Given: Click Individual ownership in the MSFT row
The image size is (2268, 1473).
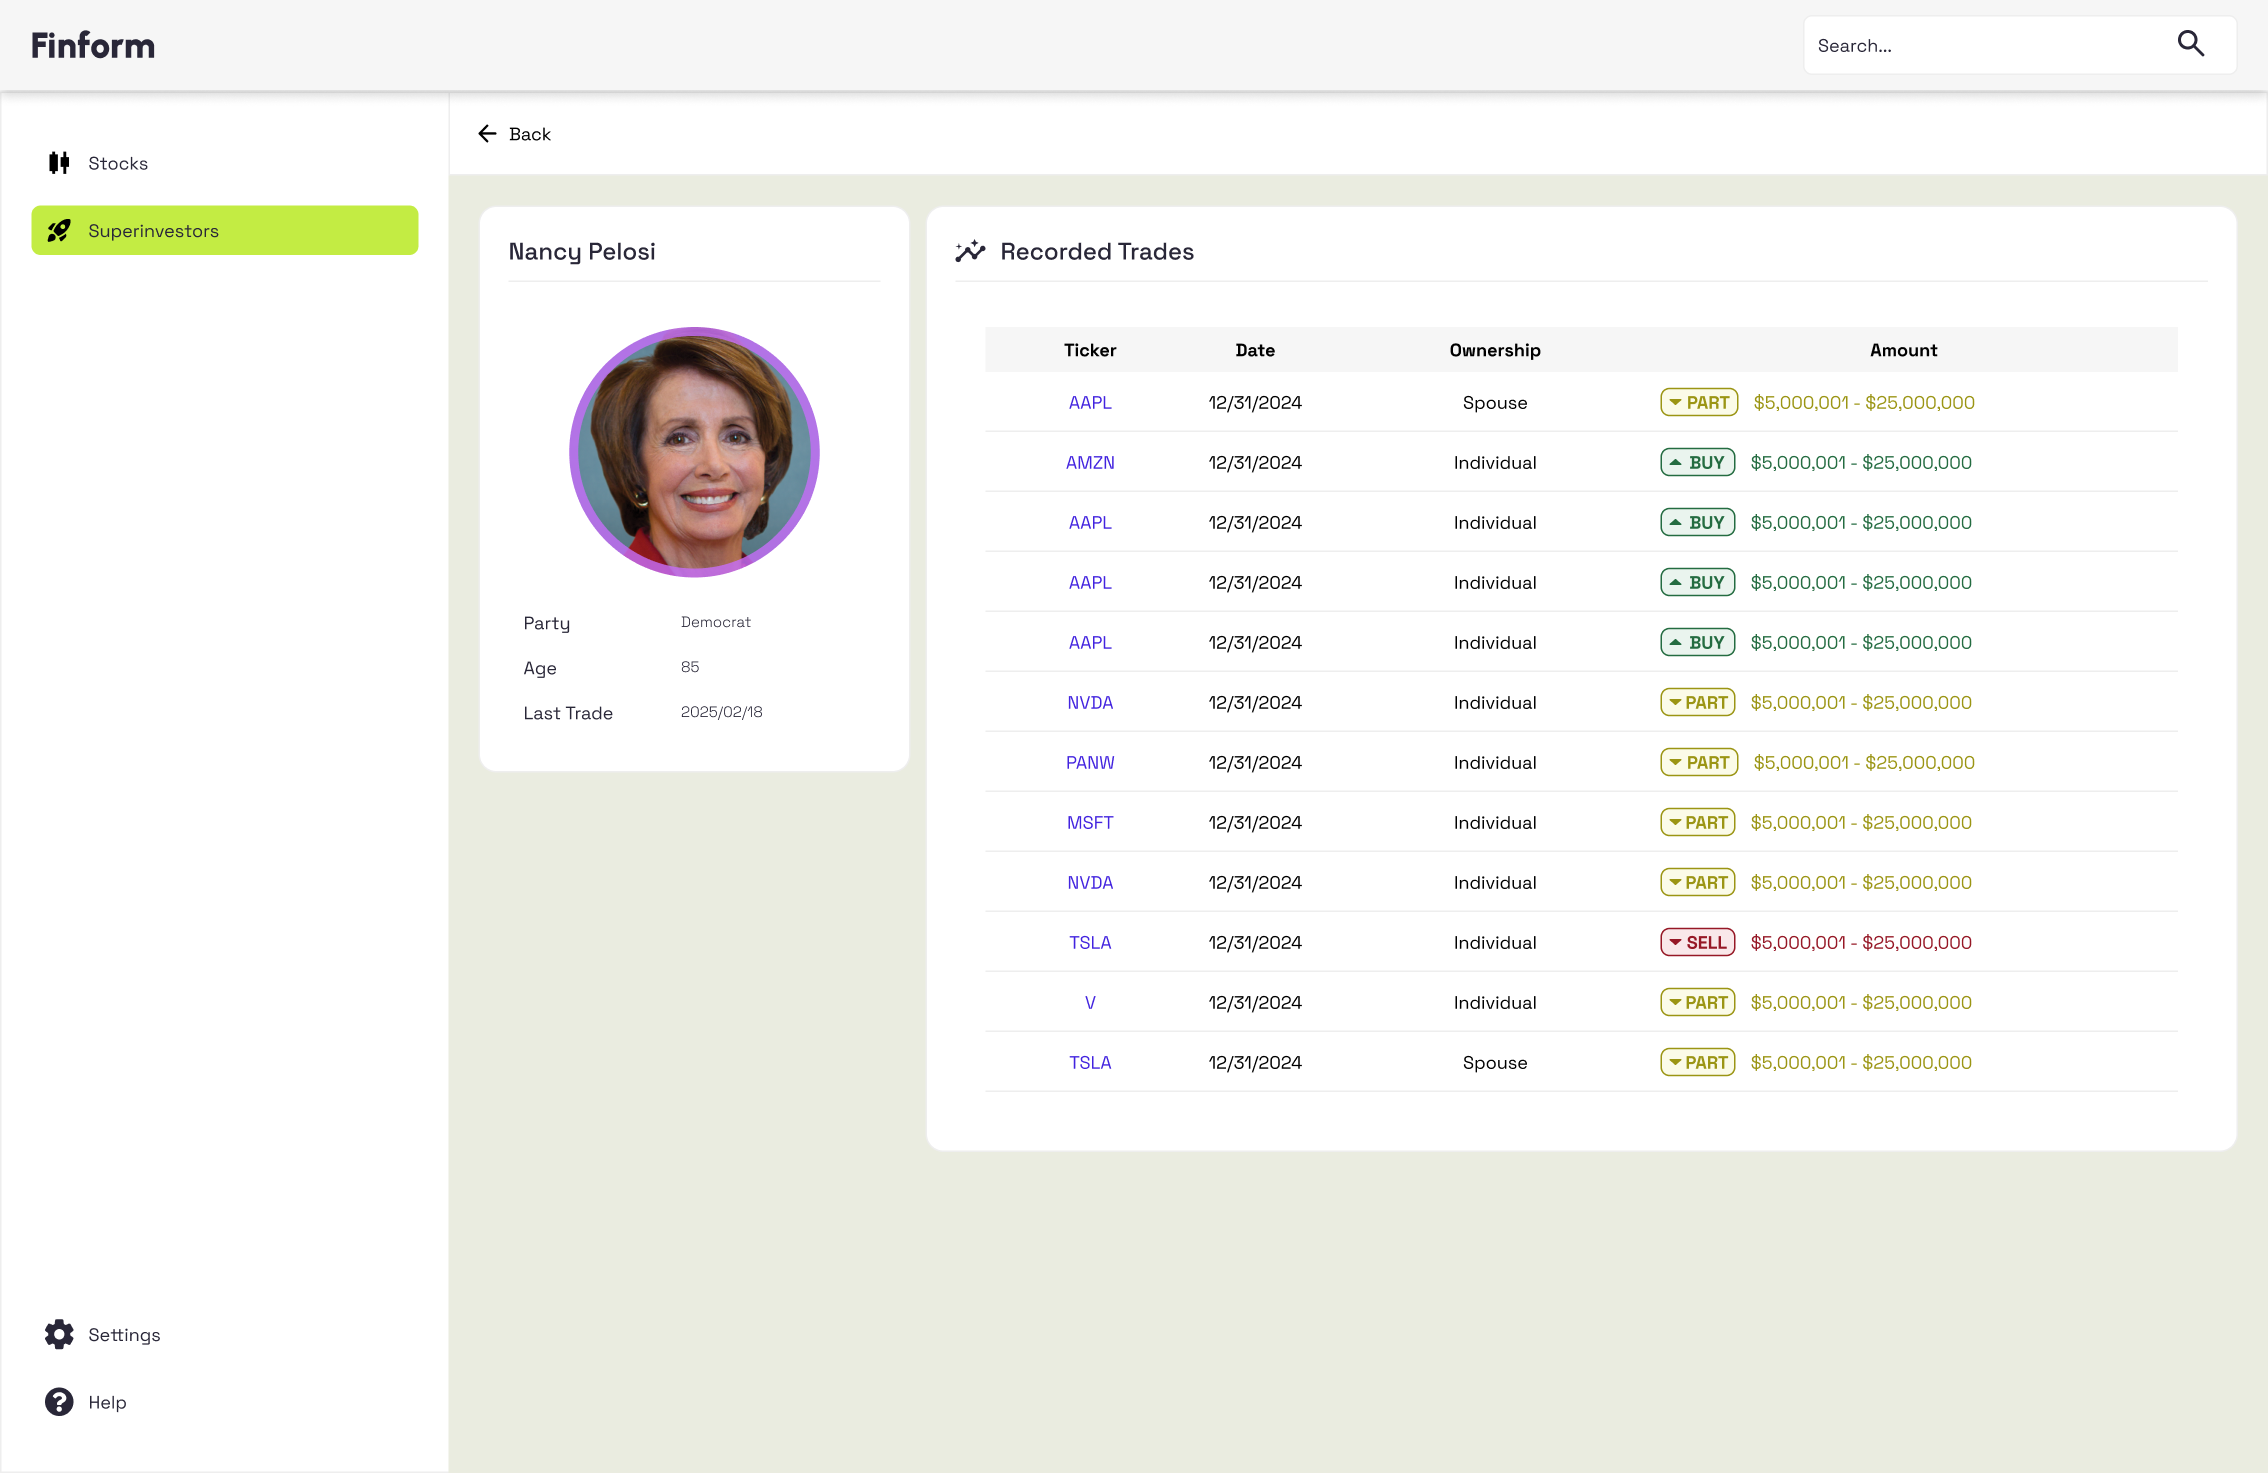Looking at the screenshot, I should pyautogui.click(x=1495, y=823).
